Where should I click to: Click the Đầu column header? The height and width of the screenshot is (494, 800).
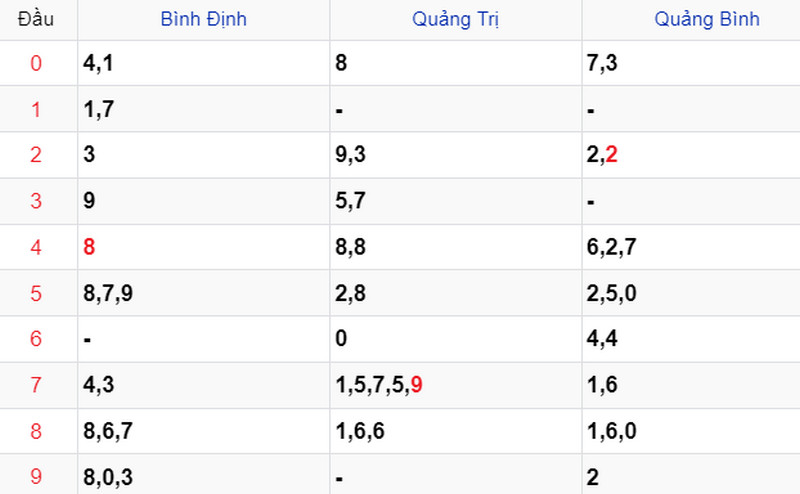pyautogui.click(x=36, y=19)
